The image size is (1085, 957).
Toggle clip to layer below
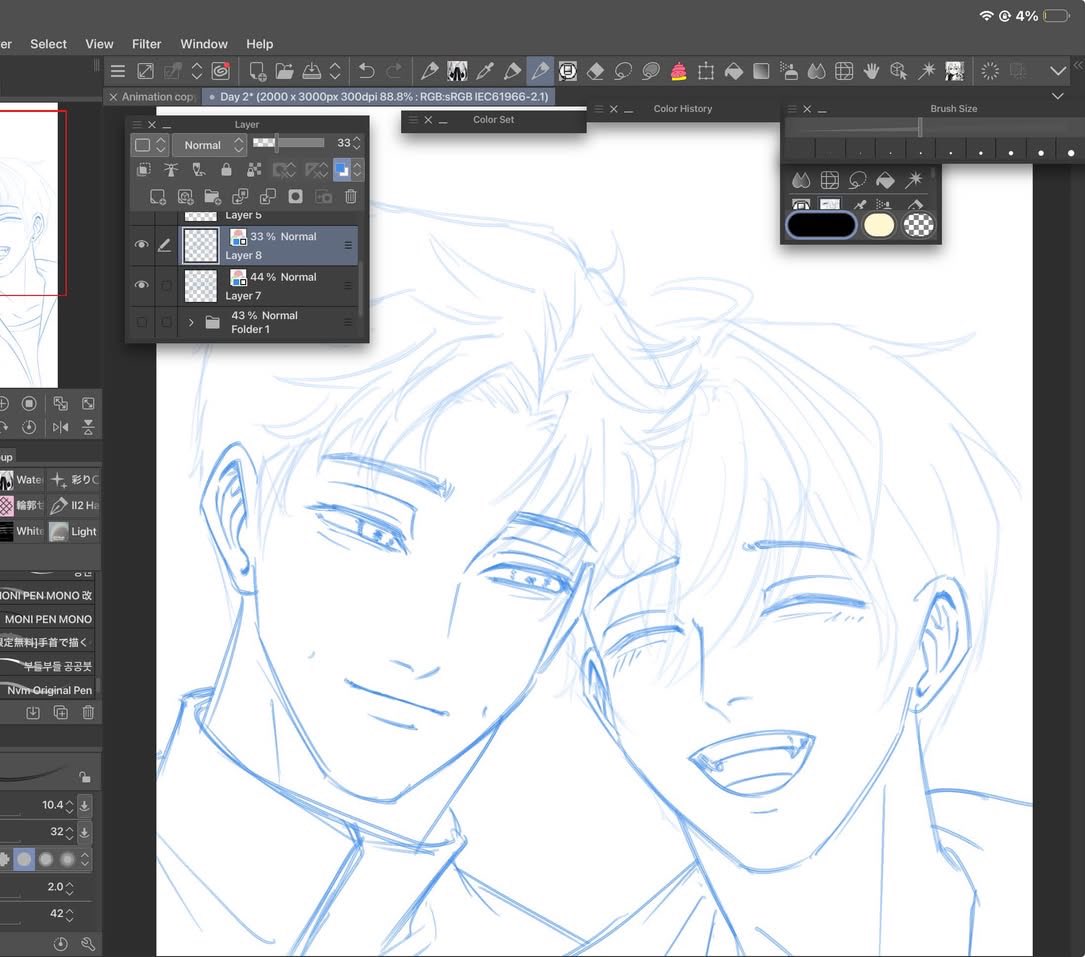point(144,170)
